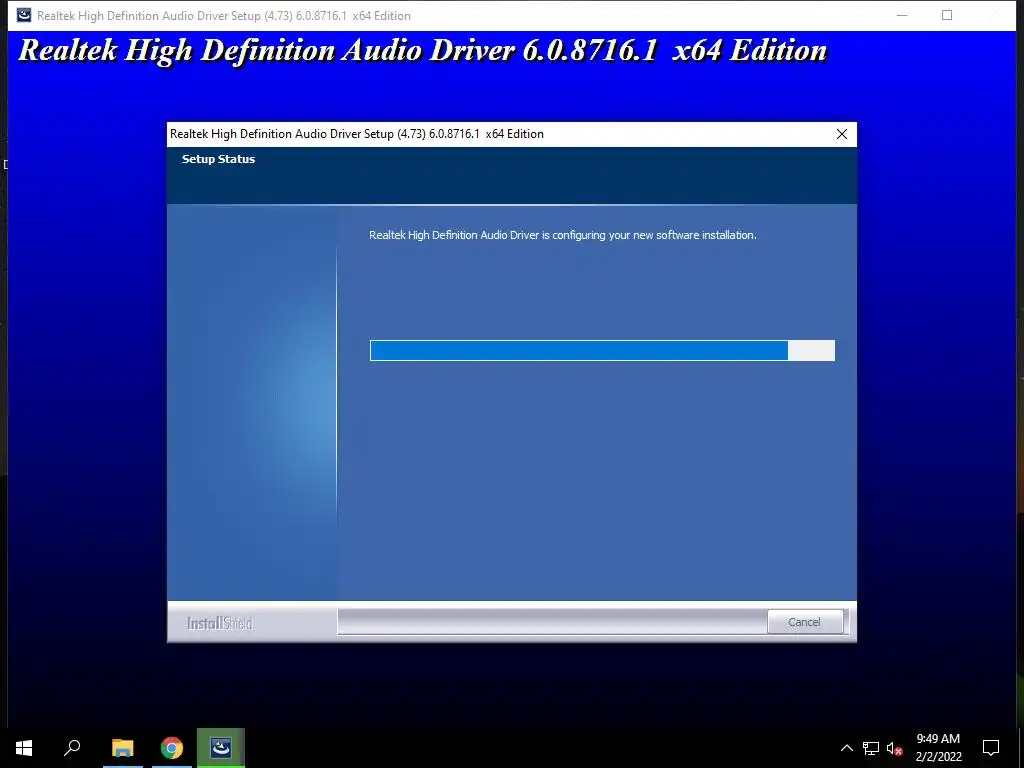The height and width of the screenshot is (768, 1024).
Task: Open clock showing 9:49 AM
Action: coord(938,748)
